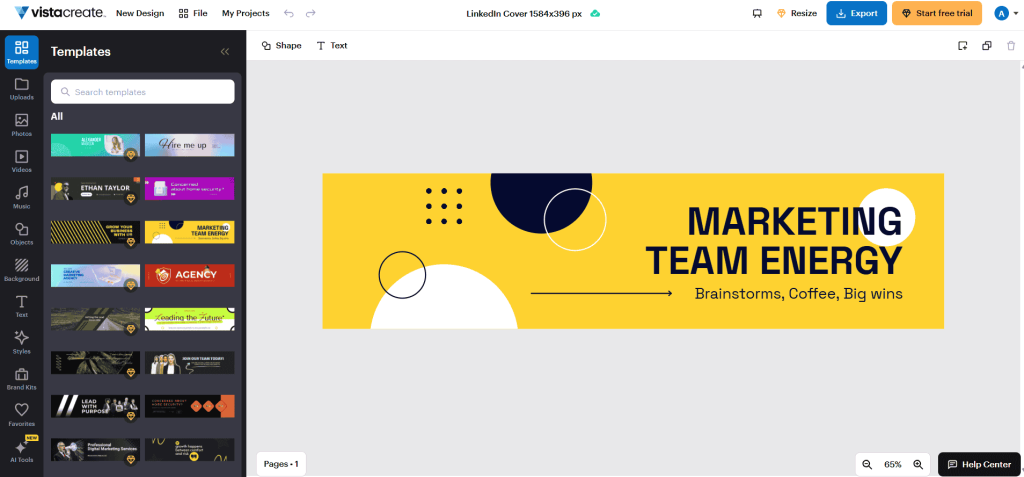The image size is (1024, 477).
Task: Open the AI Tools panel
Action: [x=22, y=451]
